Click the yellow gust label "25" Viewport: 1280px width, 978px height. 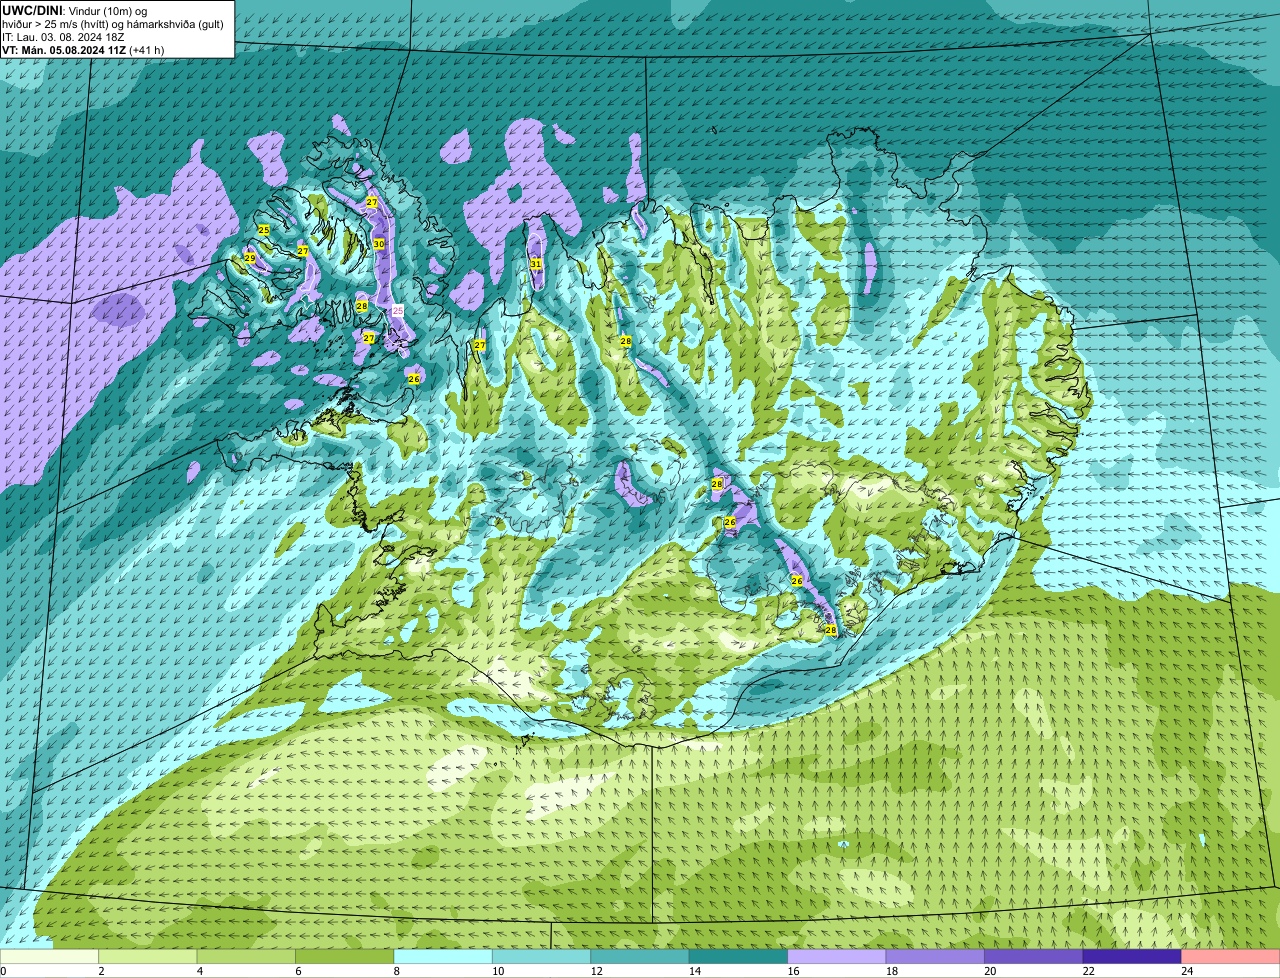point(264,230)
